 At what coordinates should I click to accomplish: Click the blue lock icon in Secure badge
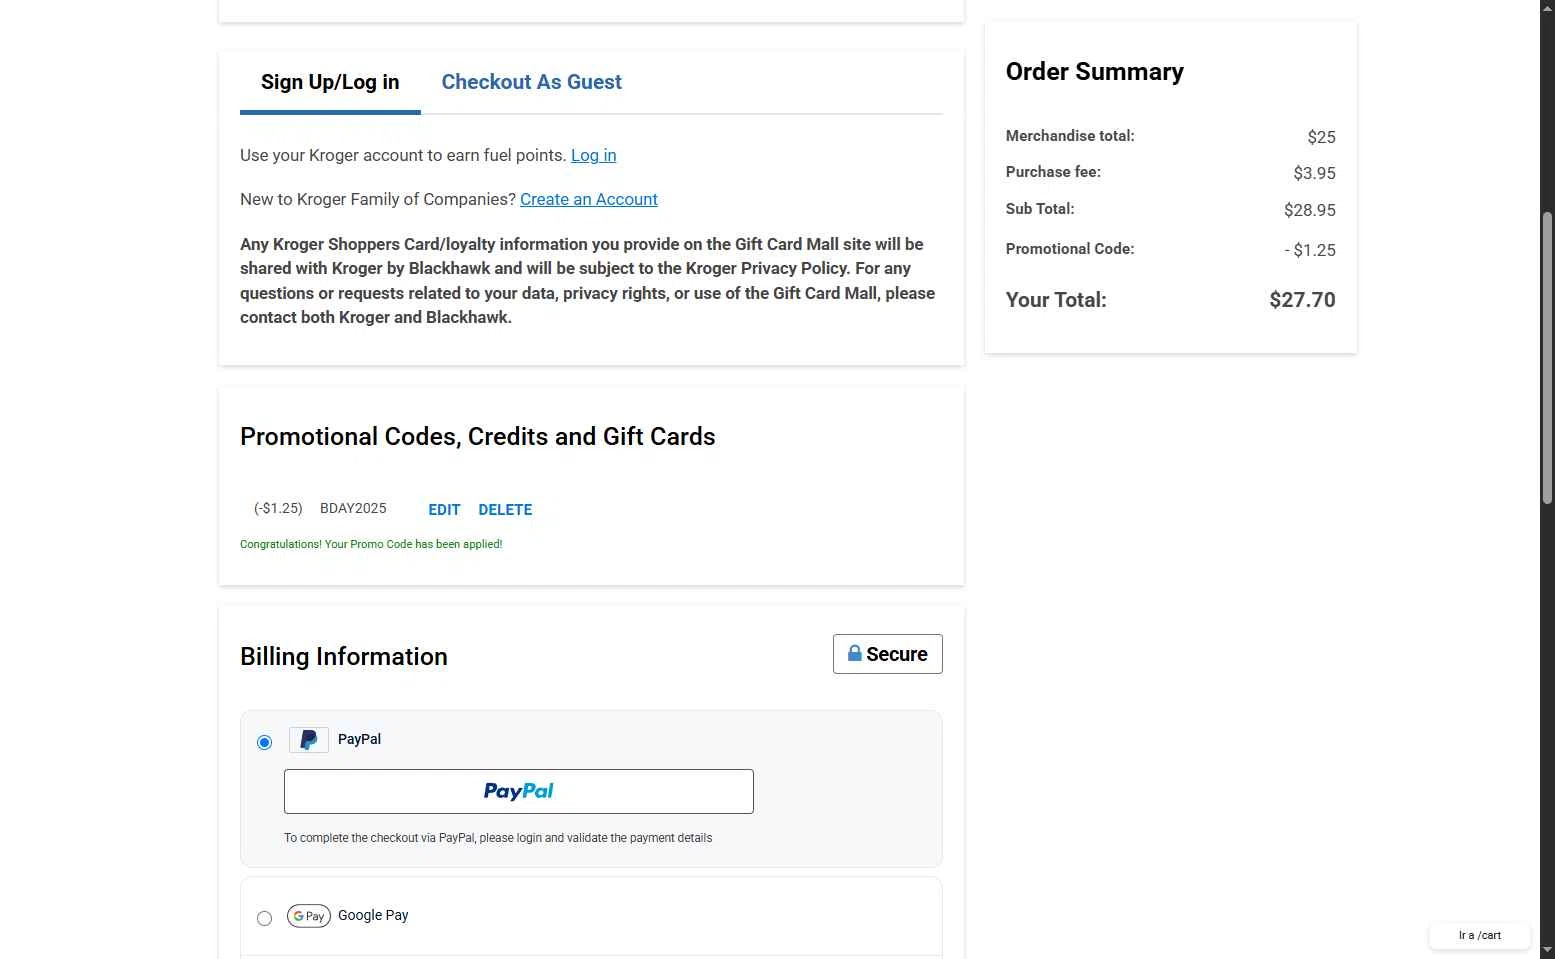click(855, 654)
